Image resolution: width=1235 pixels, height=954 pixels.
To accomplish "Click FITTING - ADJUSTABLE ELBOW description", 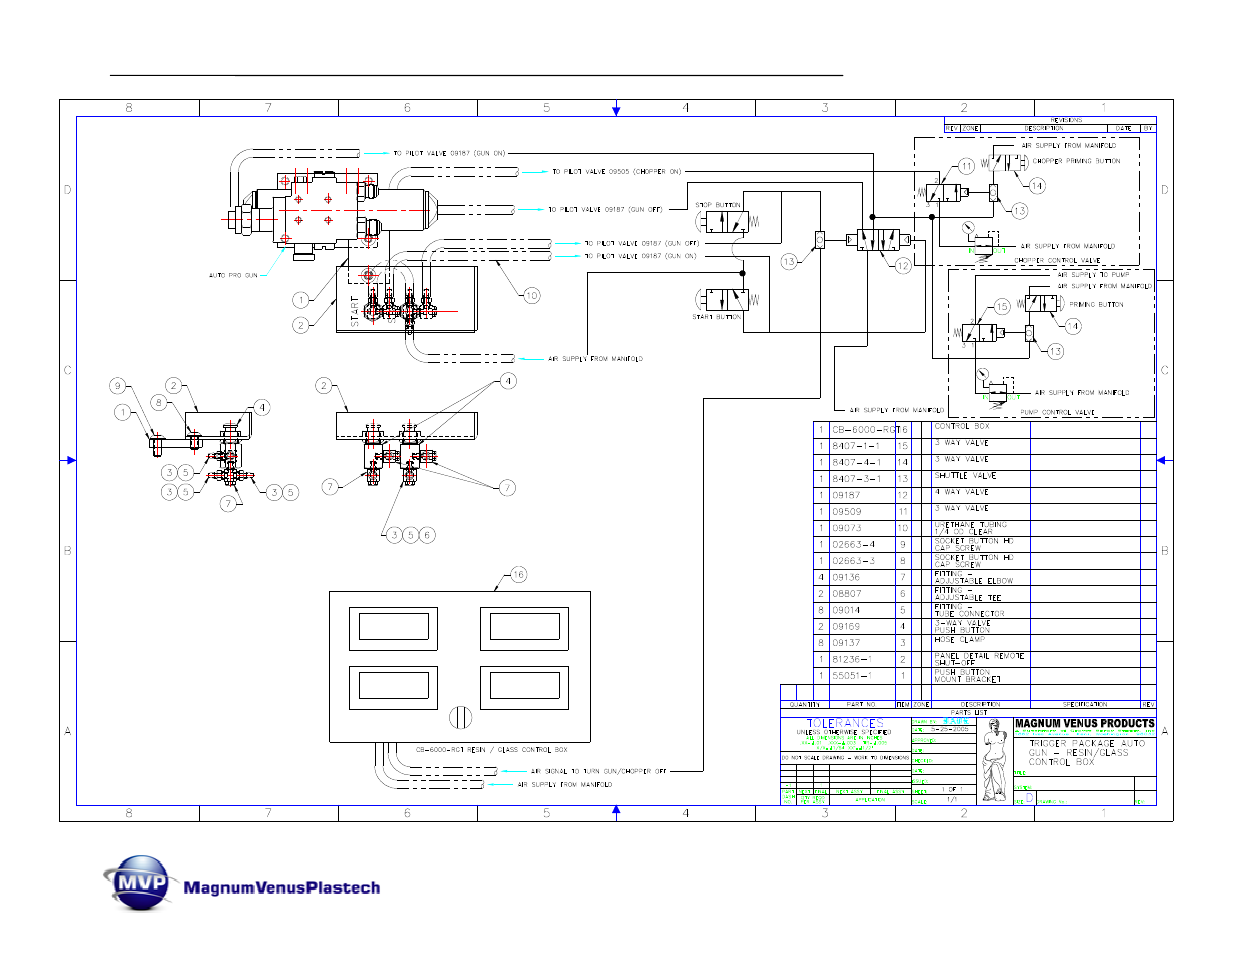I will pos(973,577).
